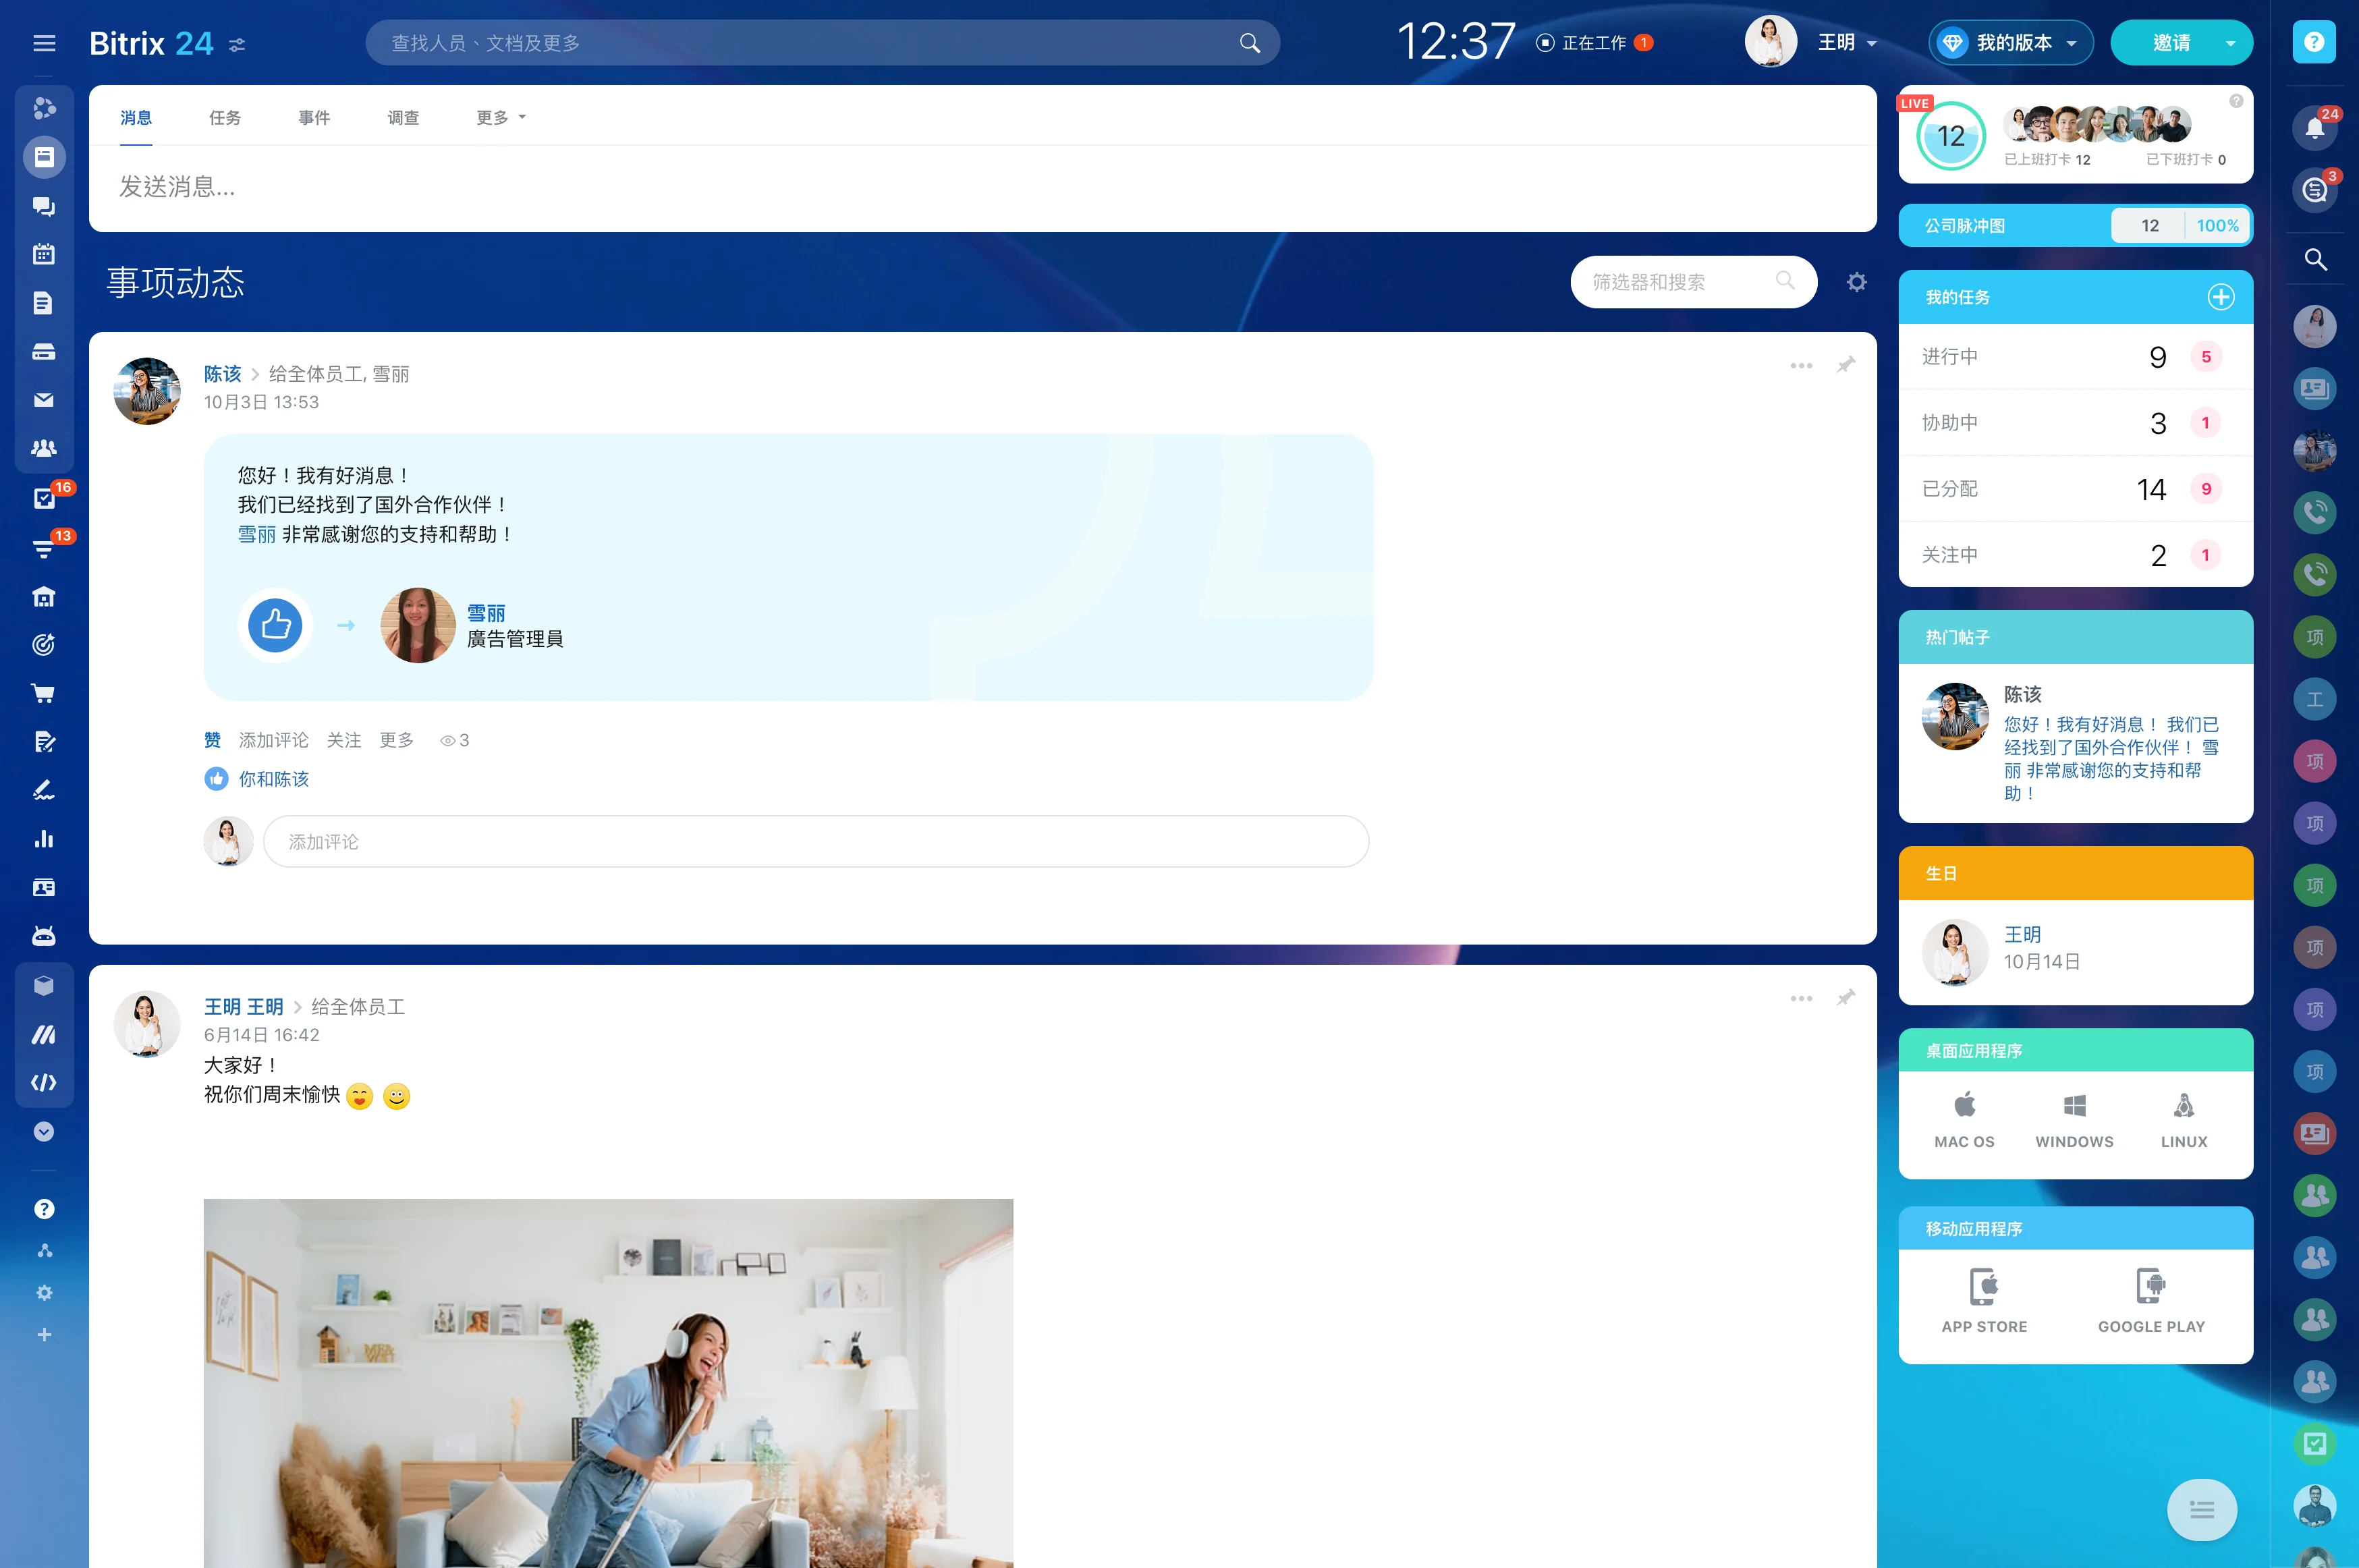Open three-dots menu on 王明's post
The height and width of the screenshot is (1568, 2359).
tap(1801, 998)
